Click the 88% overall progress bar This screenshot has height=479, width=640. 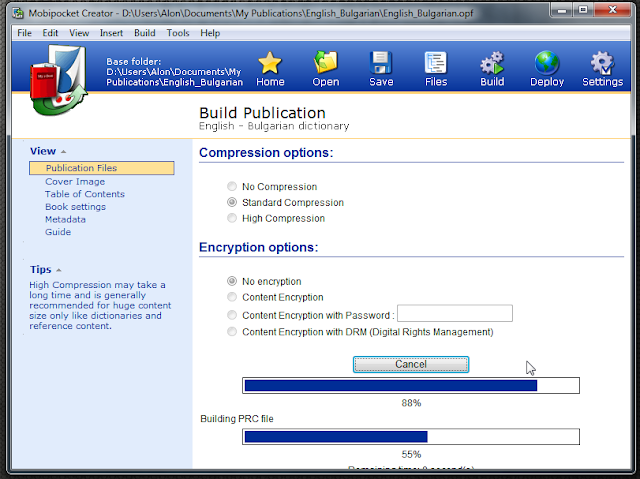point(411,386)
